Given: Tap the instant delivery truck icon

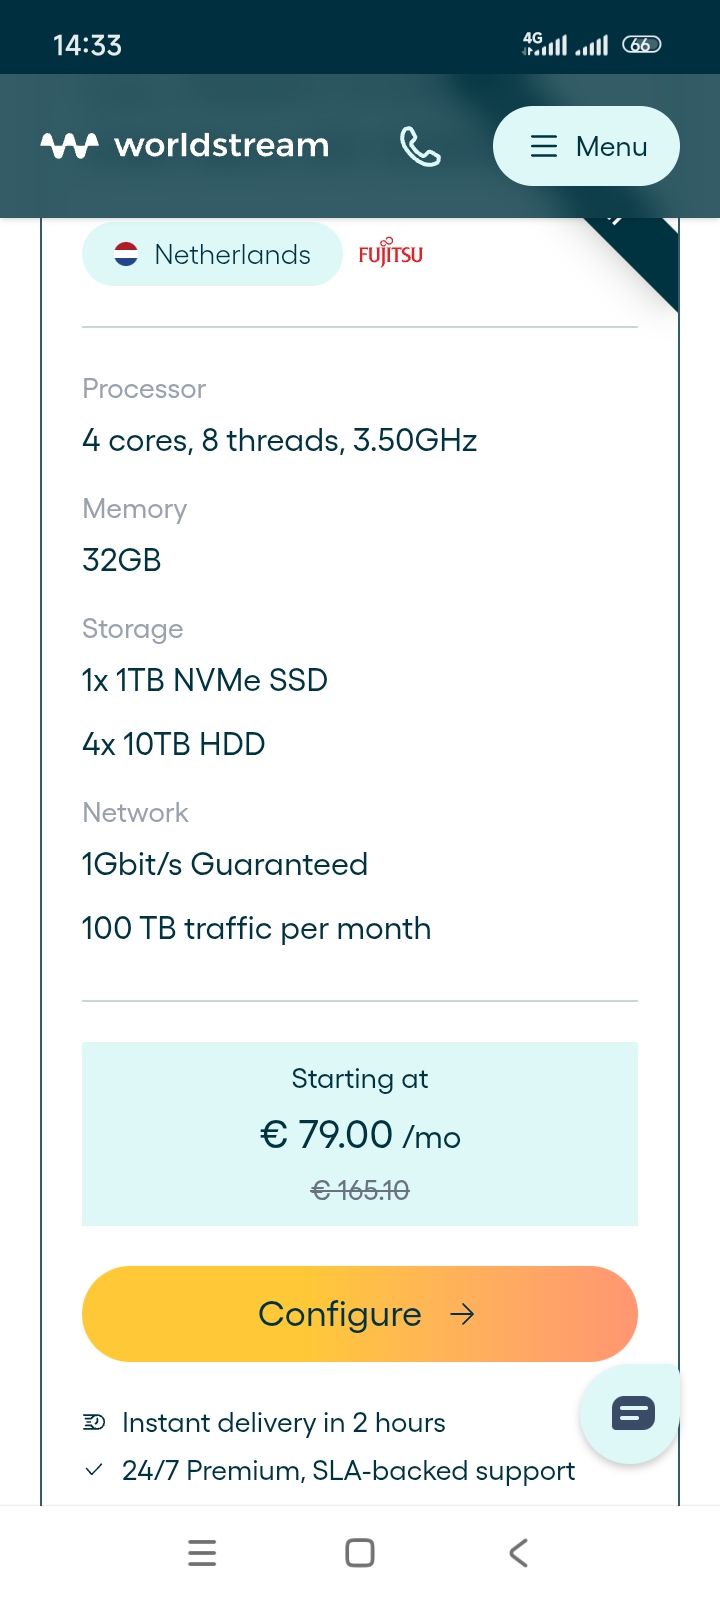Looking at the screenshot, I should pos(94,1422).
